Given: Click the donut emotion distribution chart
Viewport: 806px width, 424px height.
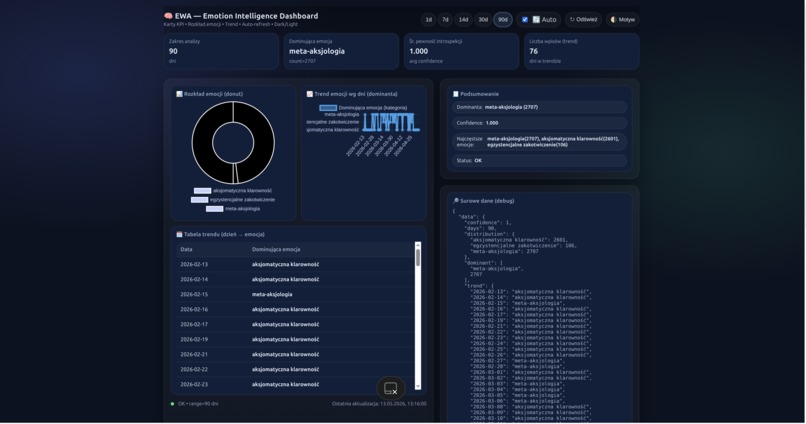Looking at the screenshot, I should click(x=233, y=143).
